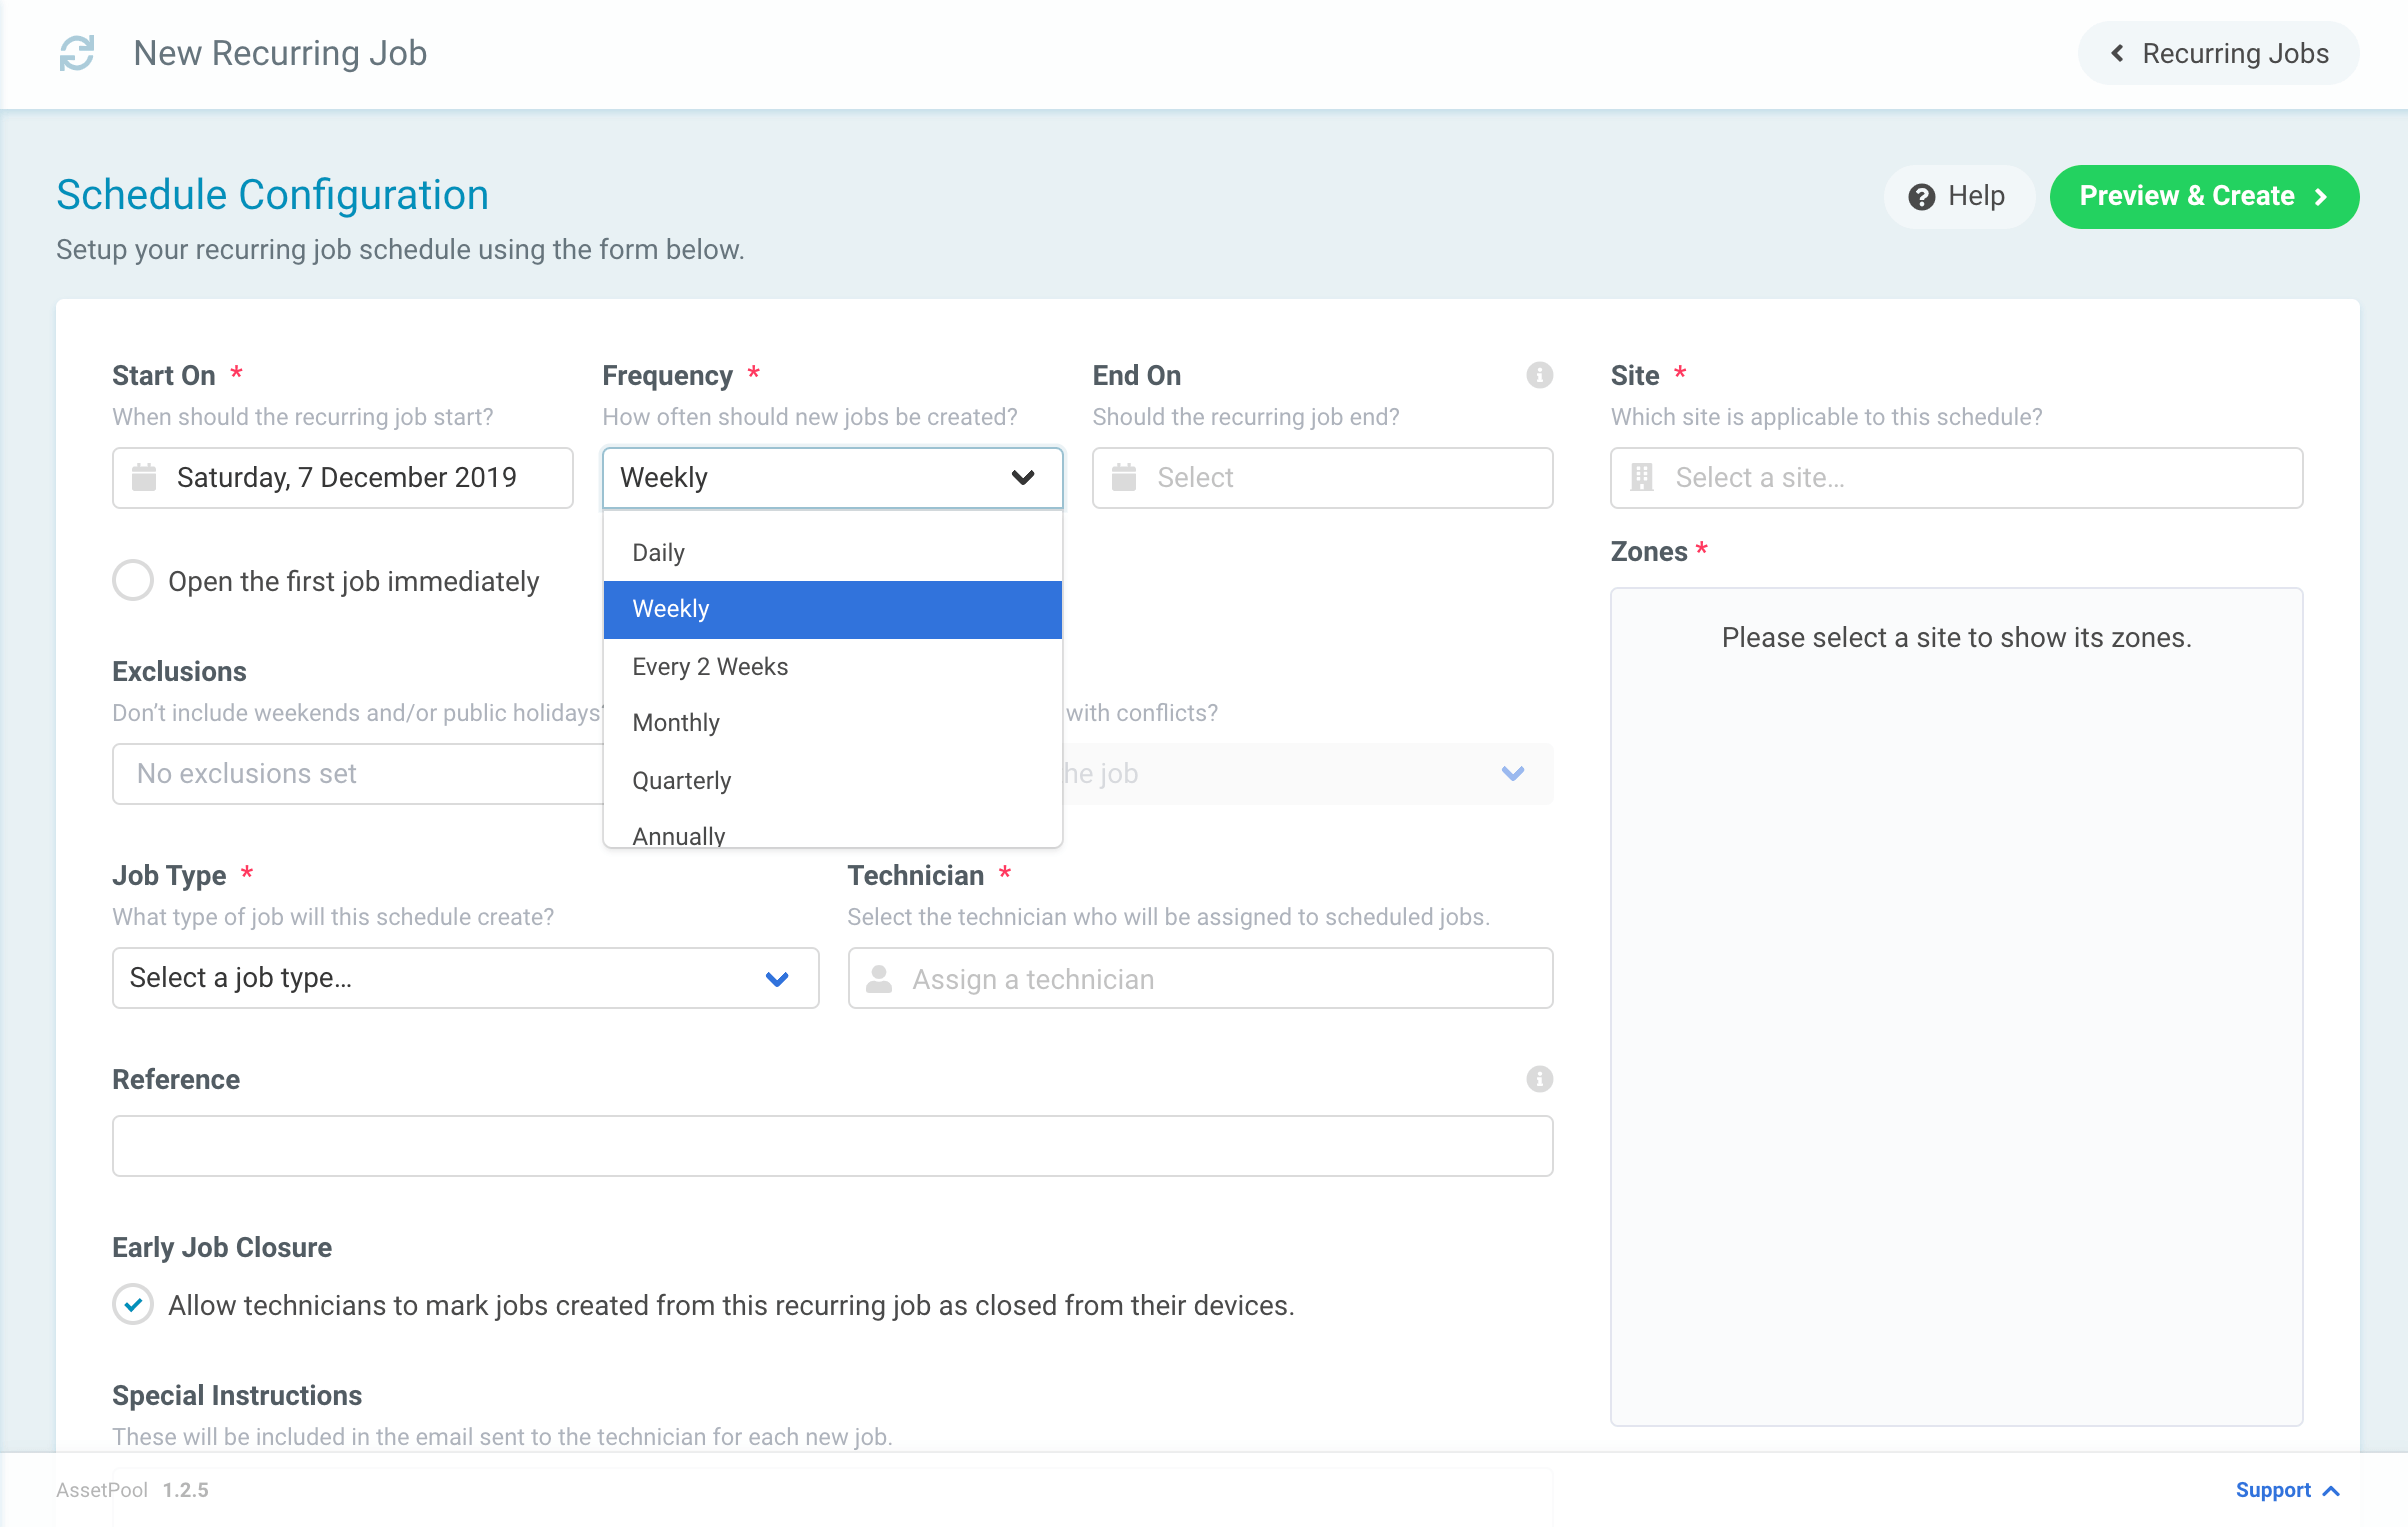The width and height of the screenshot is (2408, 1527).
Task: Click the building icon in Site field
Action: pyautogui.click(x=1642, y=477)
